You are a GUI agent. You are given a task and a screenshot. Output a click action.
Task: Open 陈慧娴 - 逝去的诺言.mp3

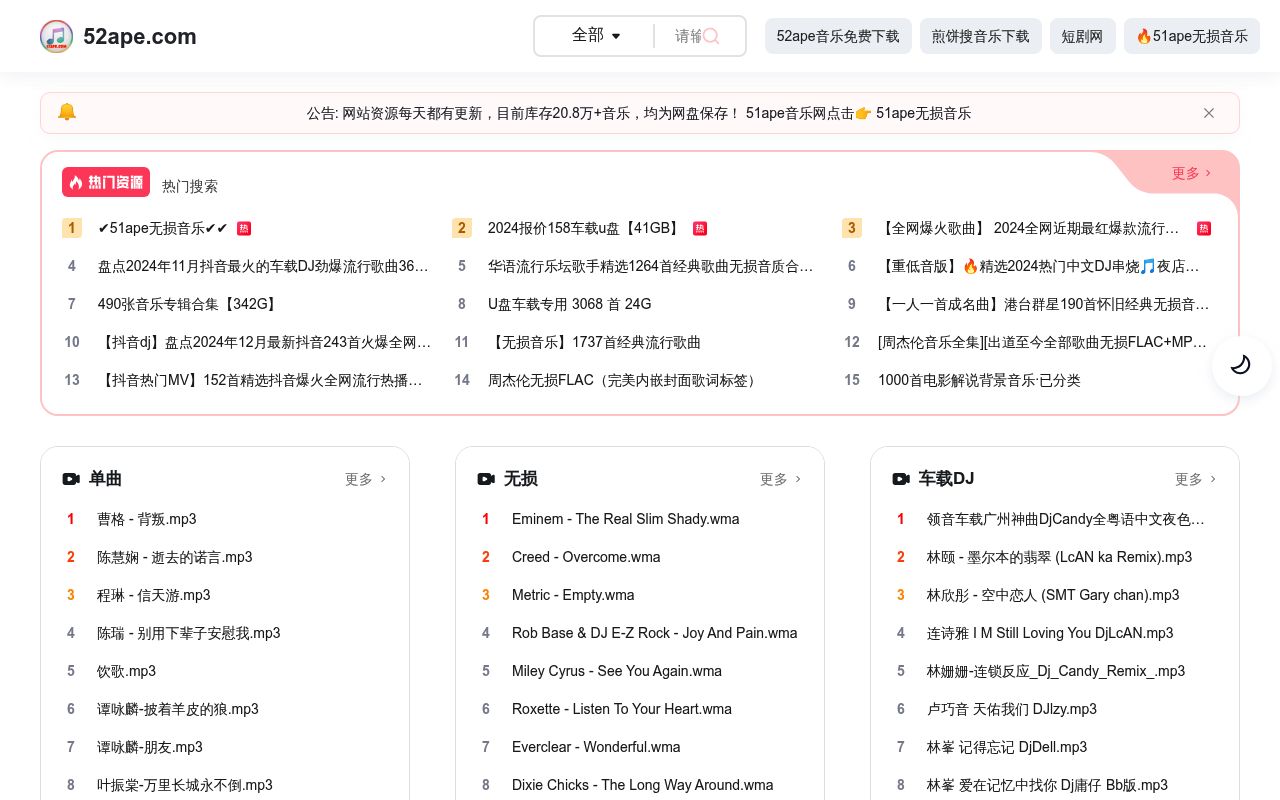pos(175,557)
